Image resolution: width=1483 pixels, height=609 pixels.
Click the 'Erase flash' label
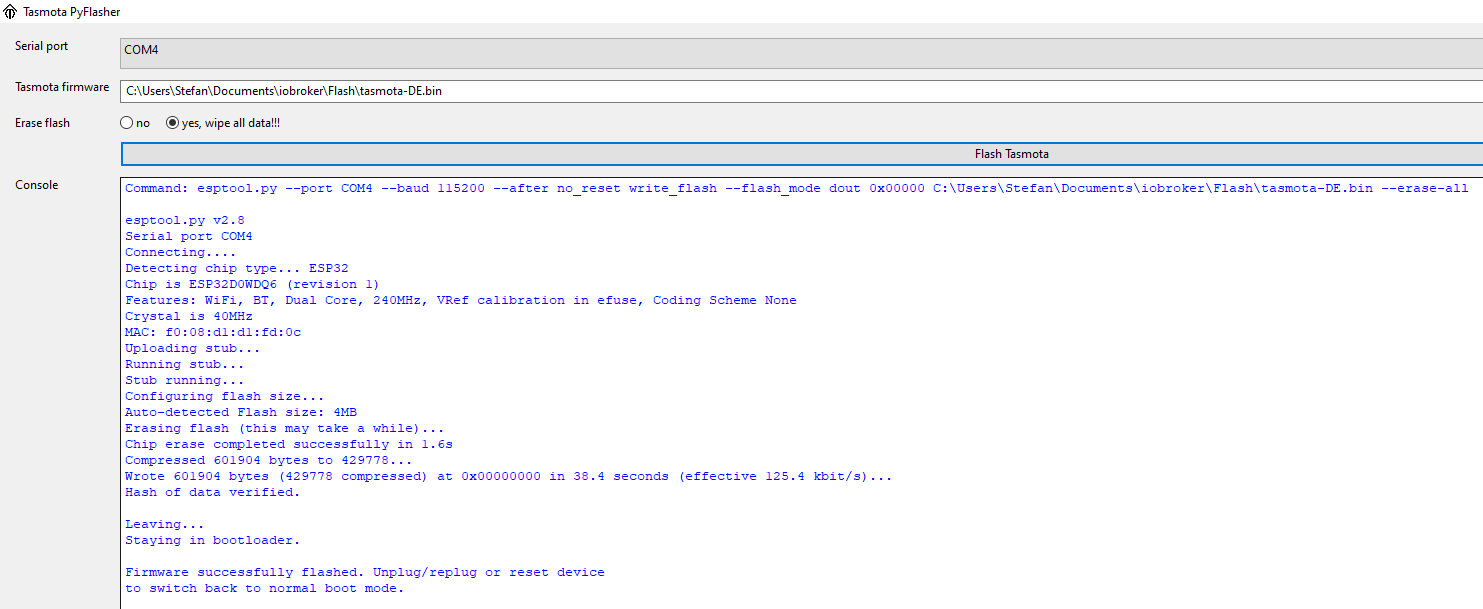pos(42,123)
